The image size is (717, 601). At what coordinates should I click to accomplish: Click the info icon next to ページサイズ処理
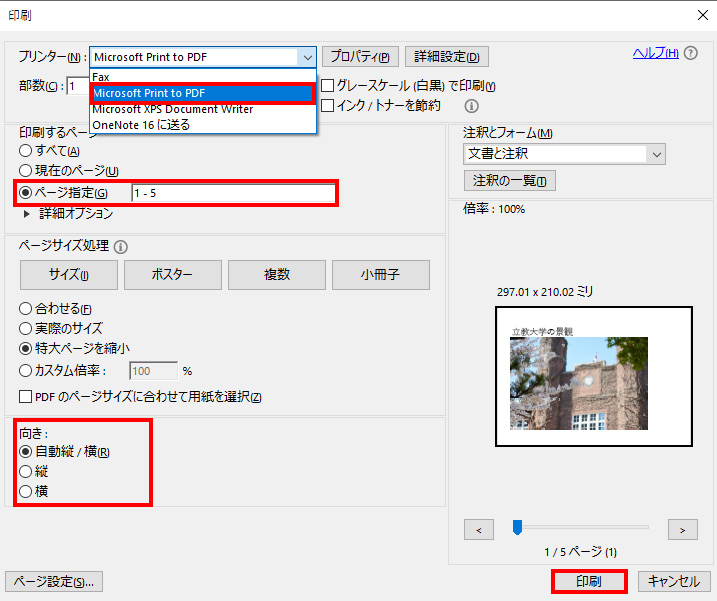tap(121, 246)
